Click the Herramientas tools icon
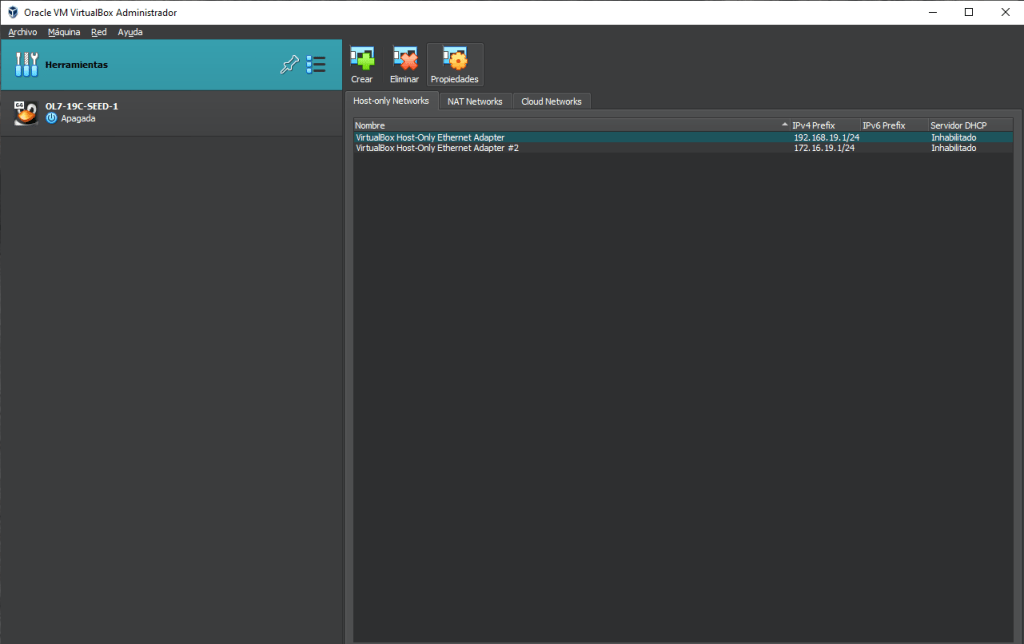 (27, 65)
